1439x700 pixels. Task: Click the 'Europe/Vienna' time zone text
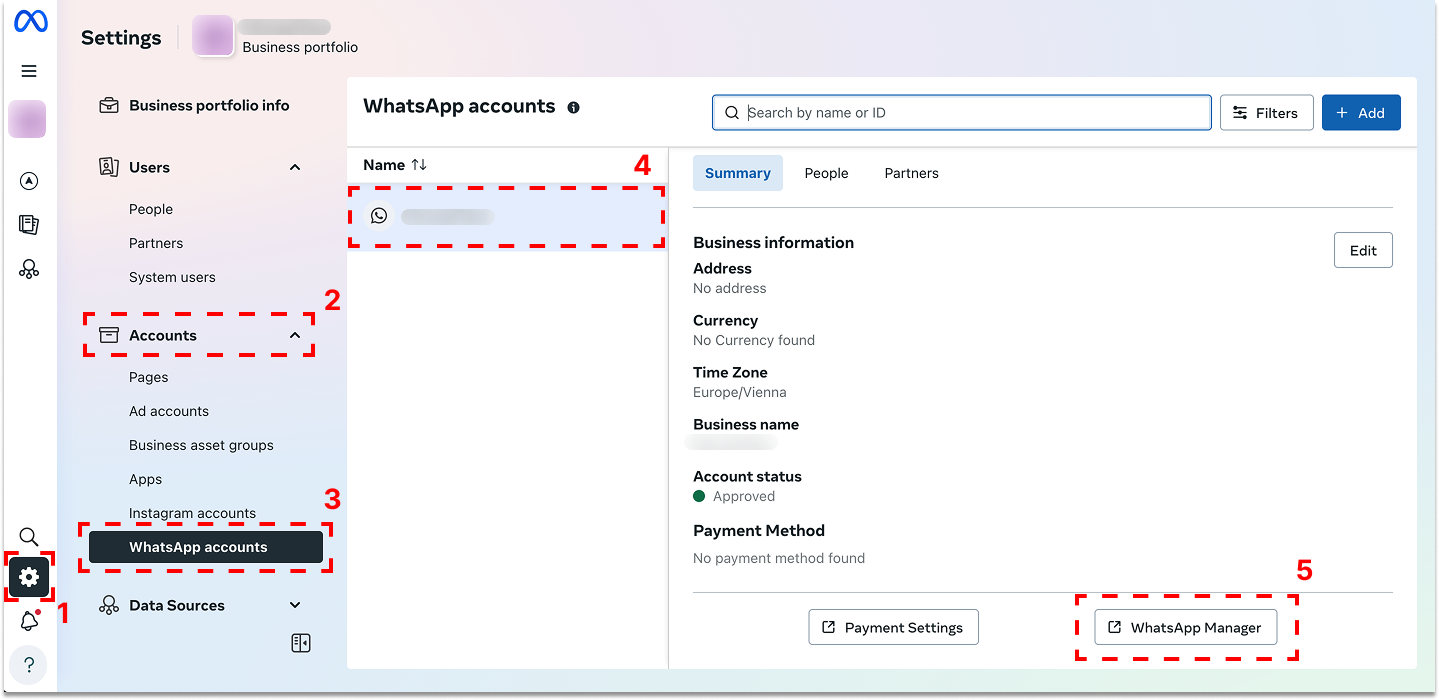[740, 392]
